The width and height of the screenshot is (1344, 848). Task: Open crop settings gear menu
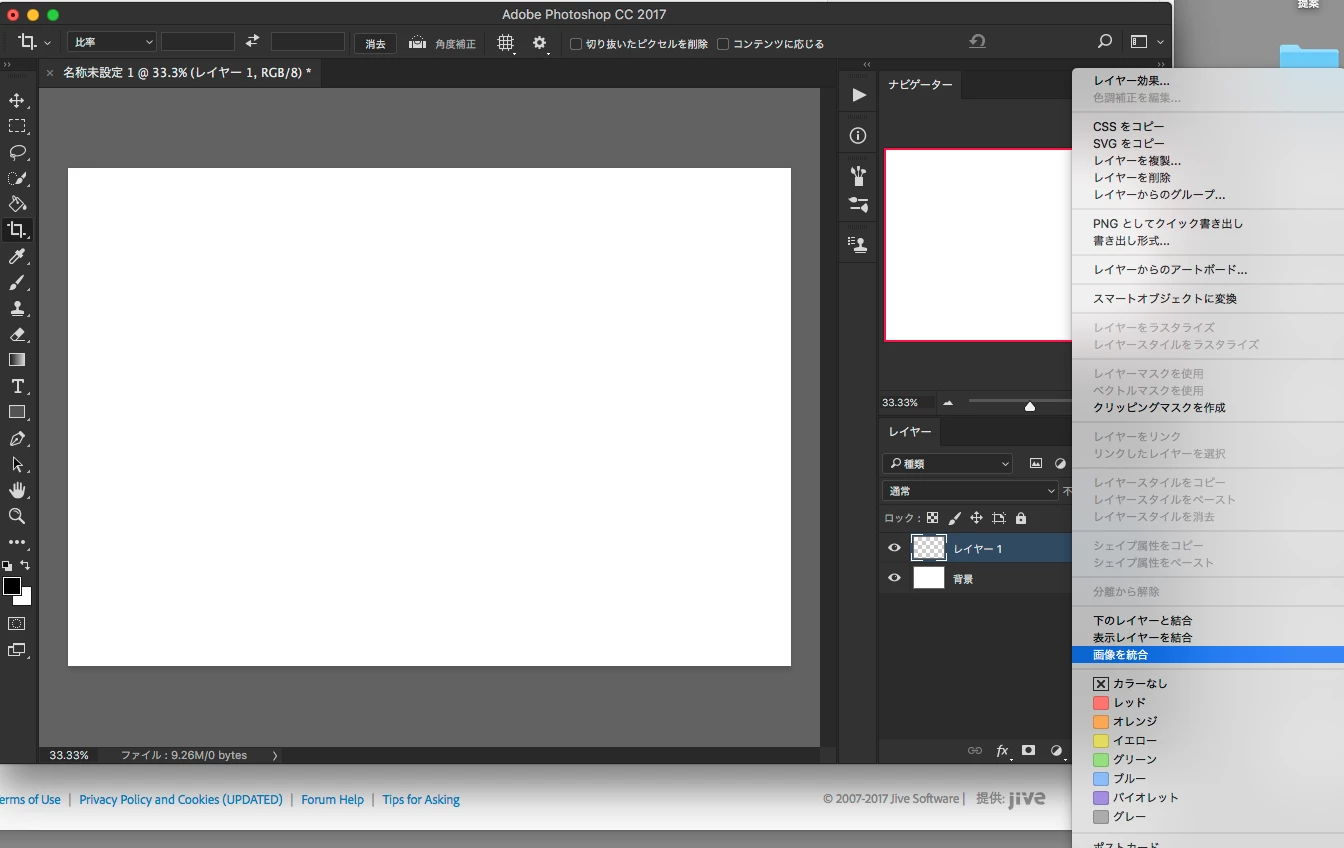click(x=541, y=43)
